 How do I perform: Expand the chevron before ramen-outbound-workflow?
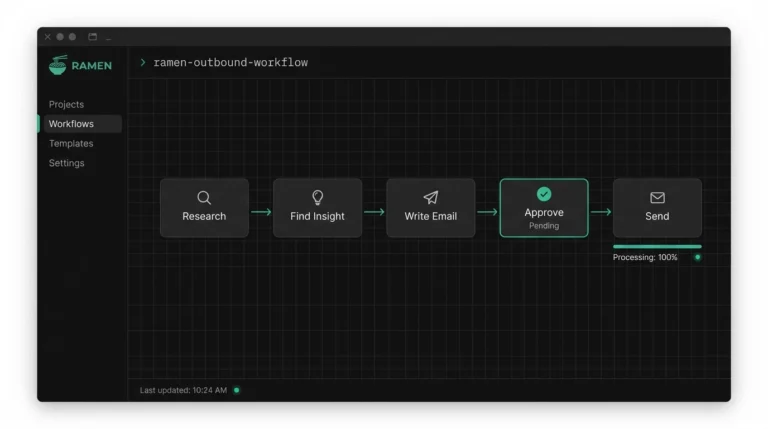tap(143, 62)
